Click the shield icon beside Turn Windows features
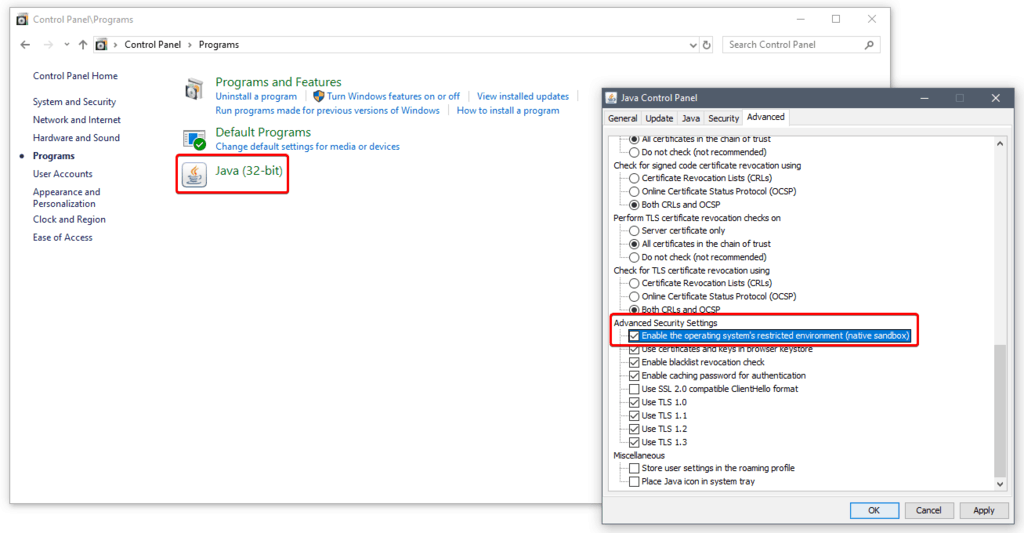Screen dimensions: 1024x533 [x=319, y=97]
